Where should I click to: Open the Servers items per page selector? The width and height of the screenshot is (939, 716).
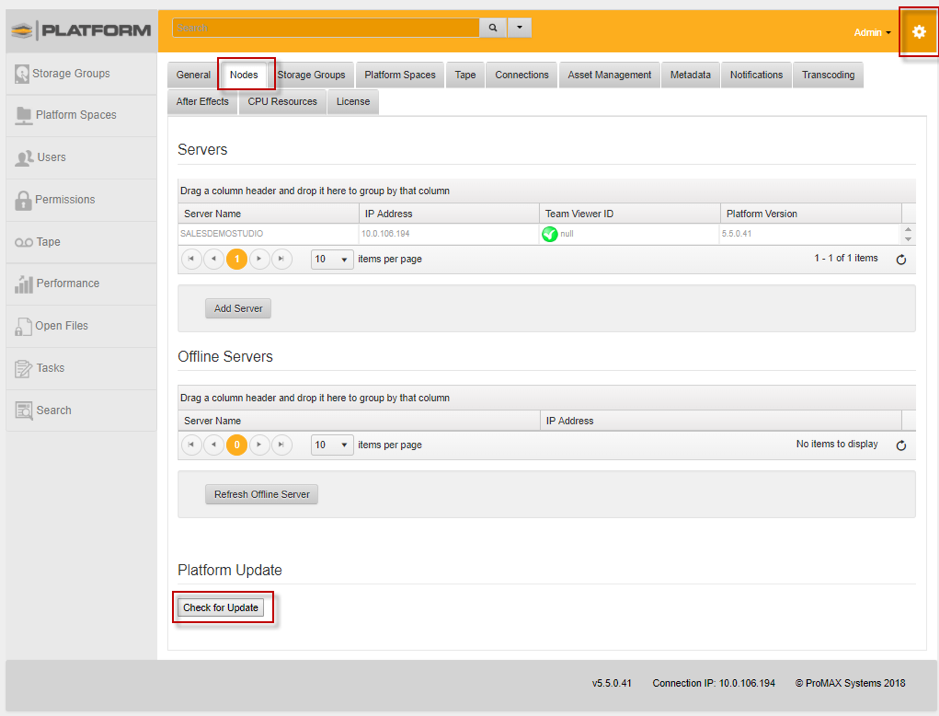331,259
